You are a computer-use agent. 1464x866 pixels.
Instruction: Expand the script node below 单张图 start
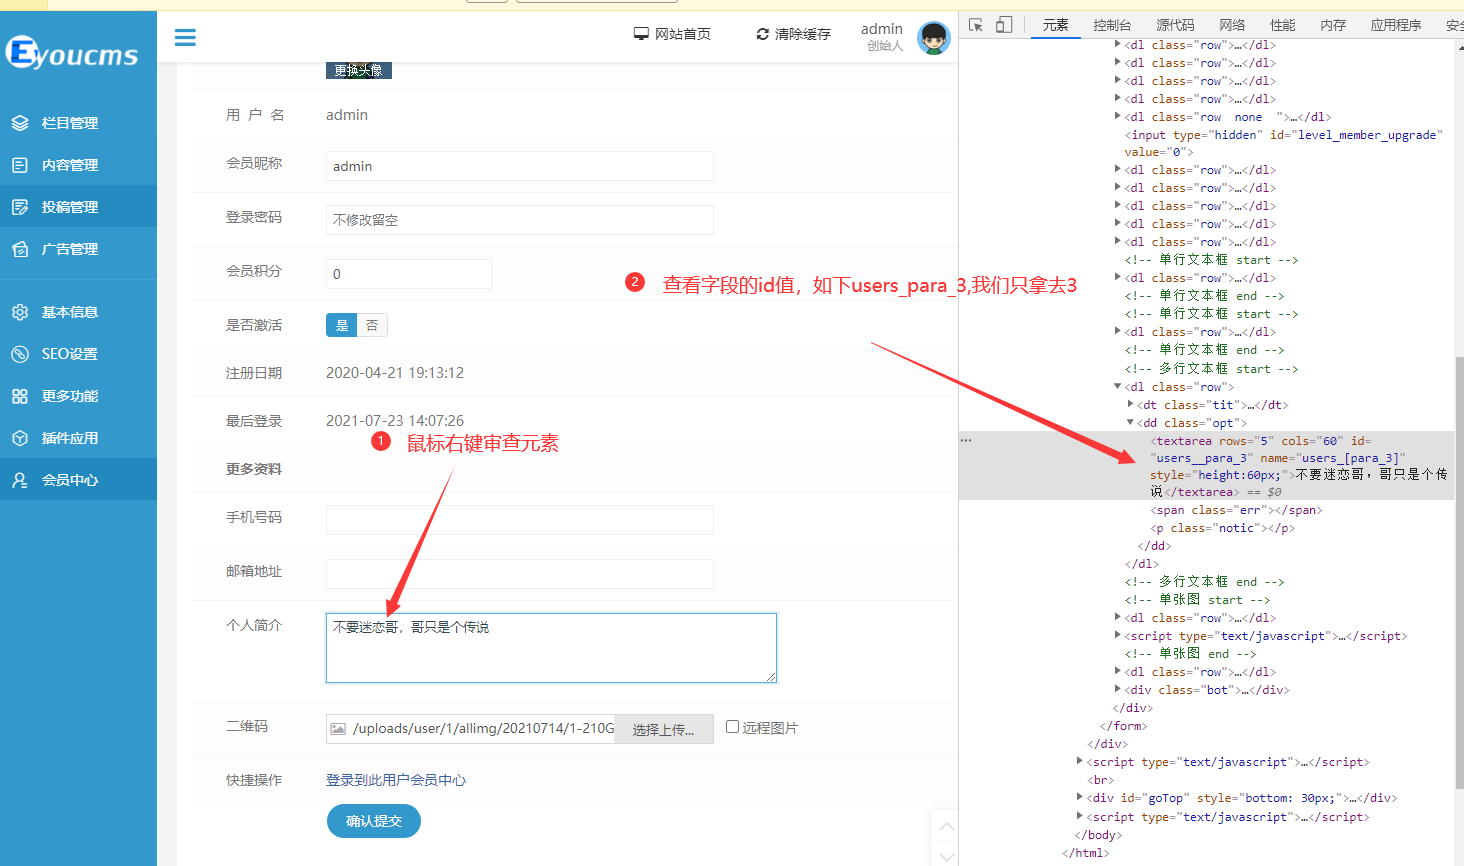[x=1118, y=636]
